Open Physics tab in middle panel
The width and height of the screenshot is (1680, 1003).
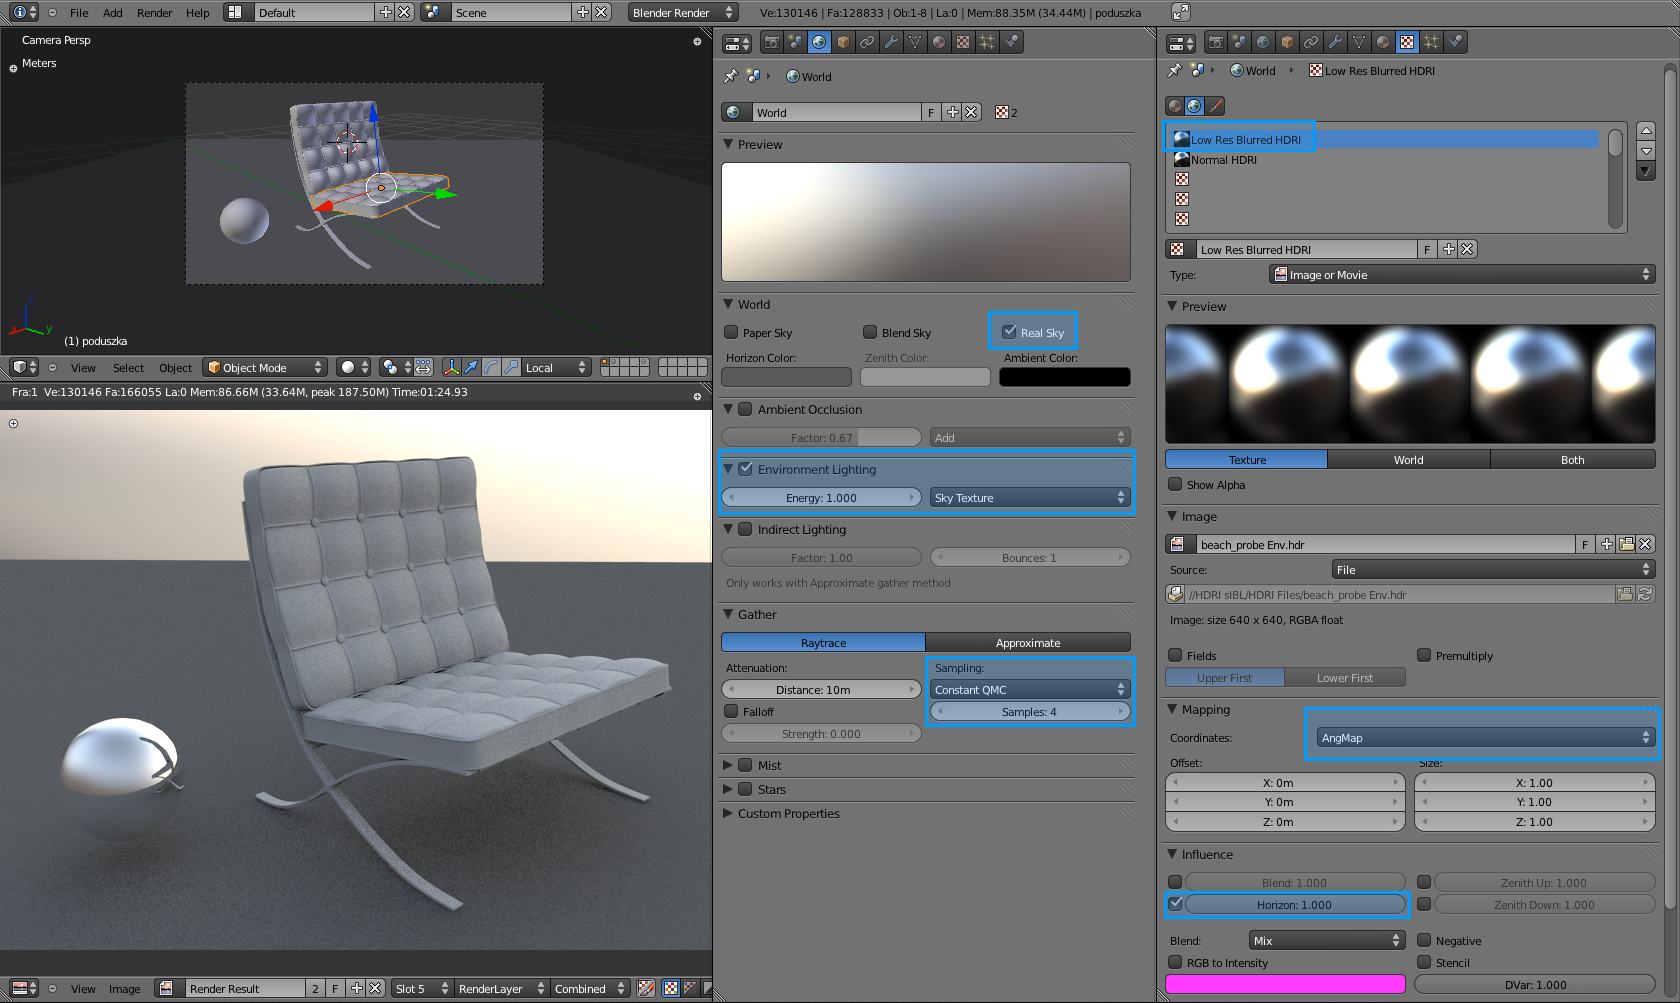click(x=1011, y=42)
